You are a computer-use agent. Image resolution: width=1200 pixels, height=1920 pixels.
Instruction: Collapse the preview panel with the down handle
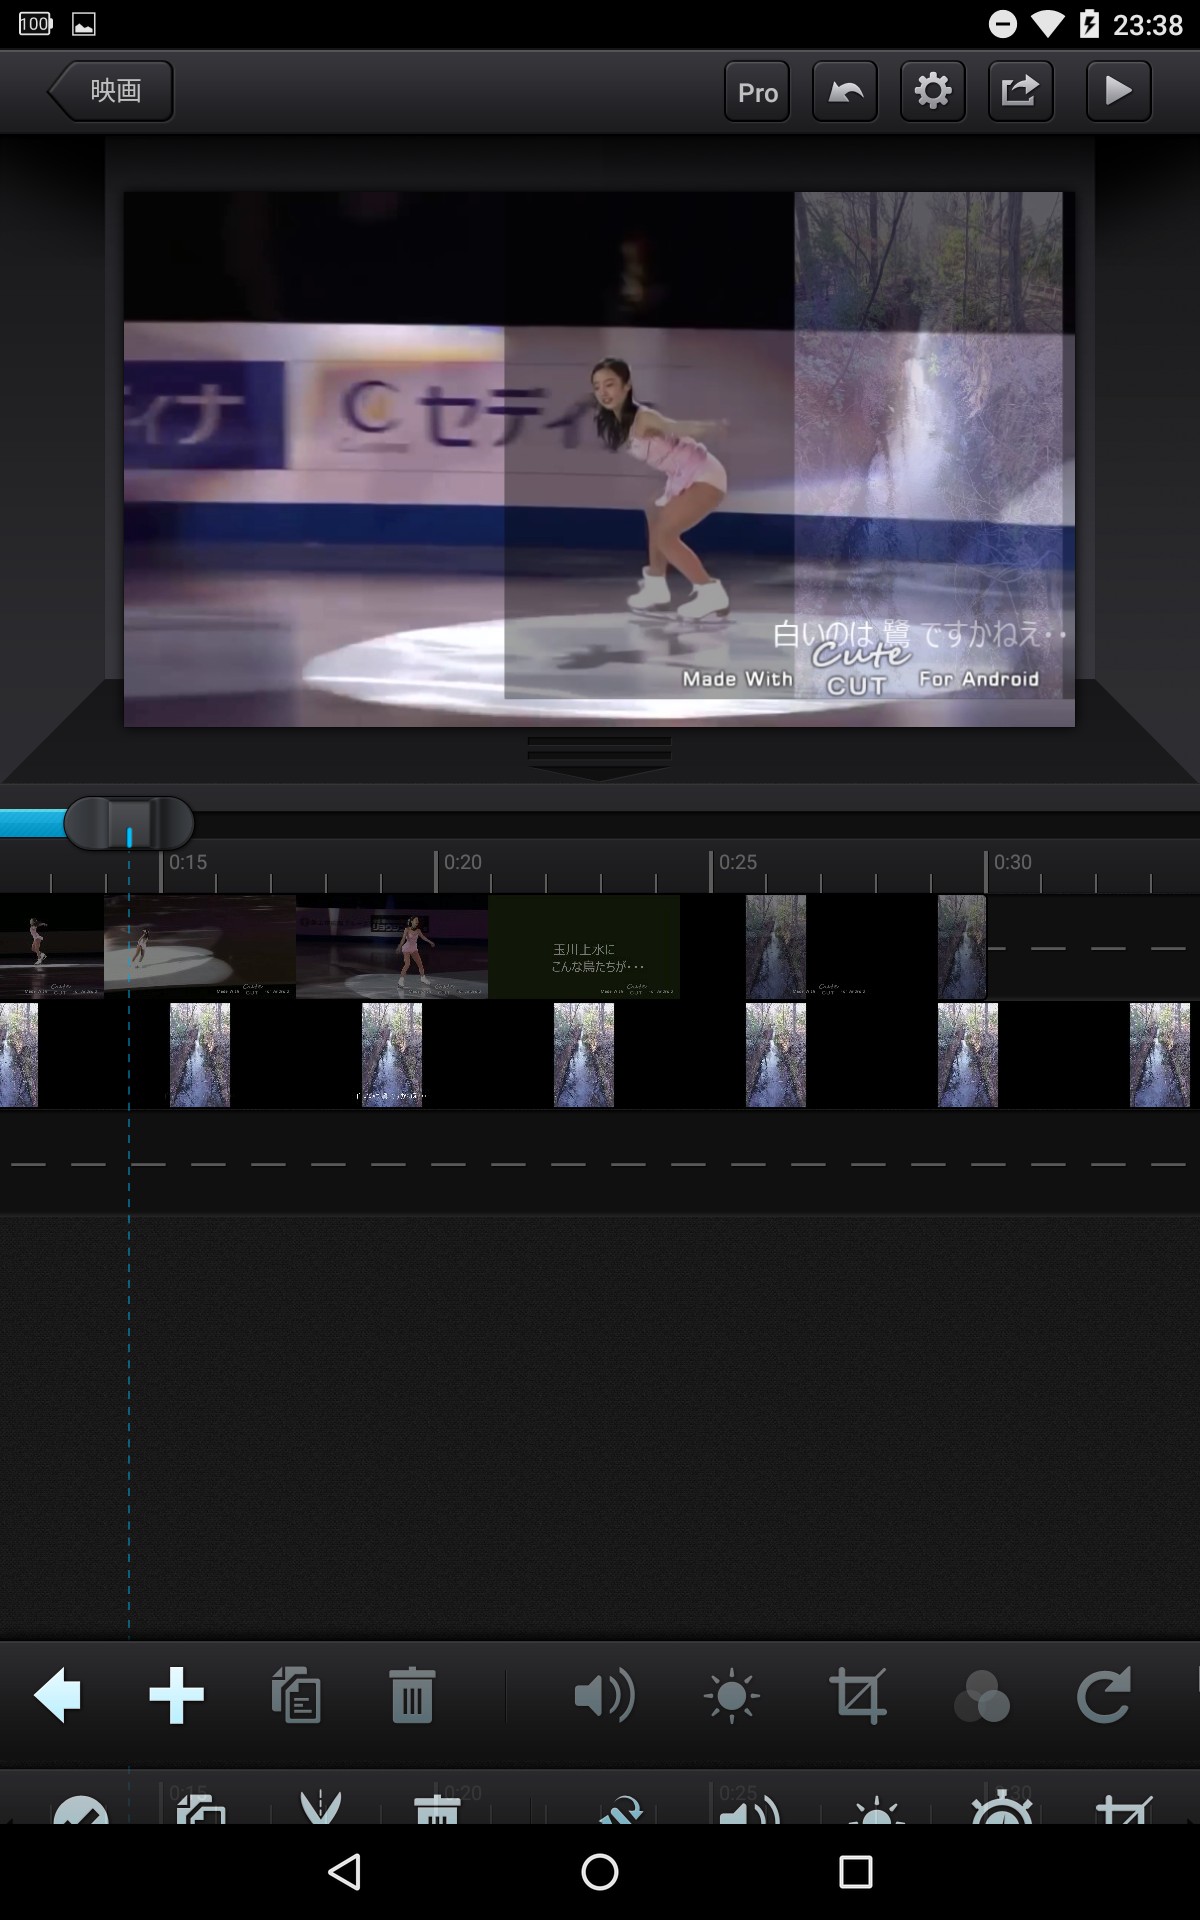click(599, 756)
